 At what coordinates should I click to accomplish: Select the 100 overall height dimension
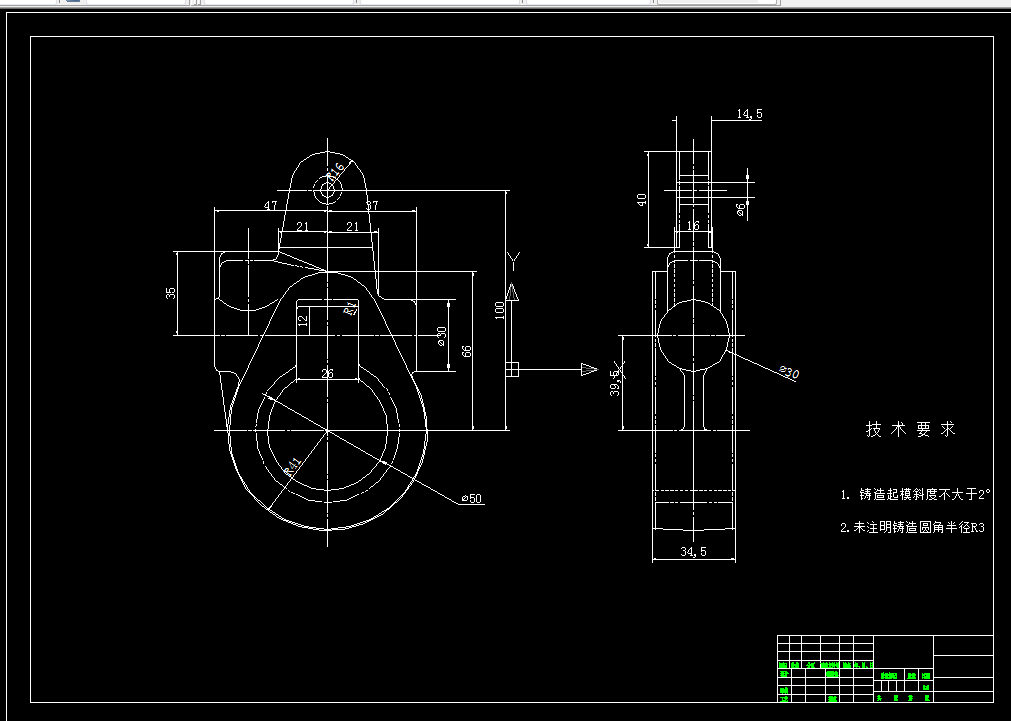tap(499, 310)
